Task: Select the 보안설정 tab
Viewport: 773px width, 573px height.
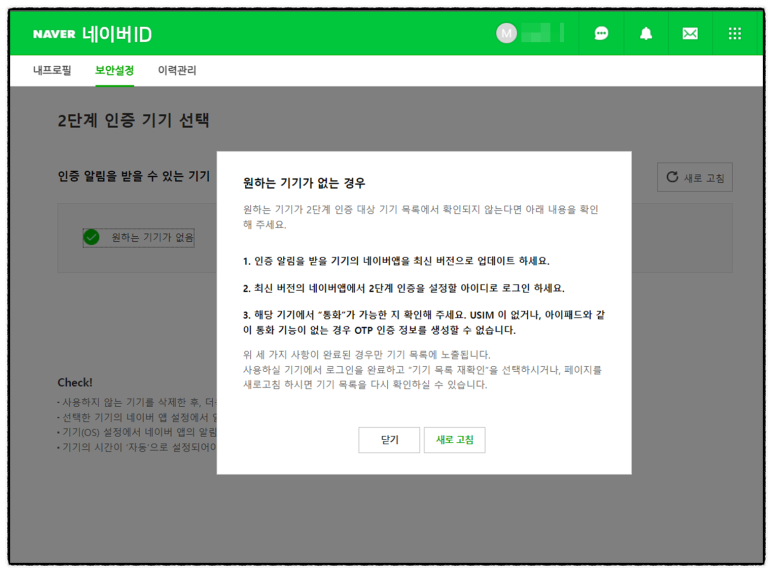Action: click(x=114, y=71)
